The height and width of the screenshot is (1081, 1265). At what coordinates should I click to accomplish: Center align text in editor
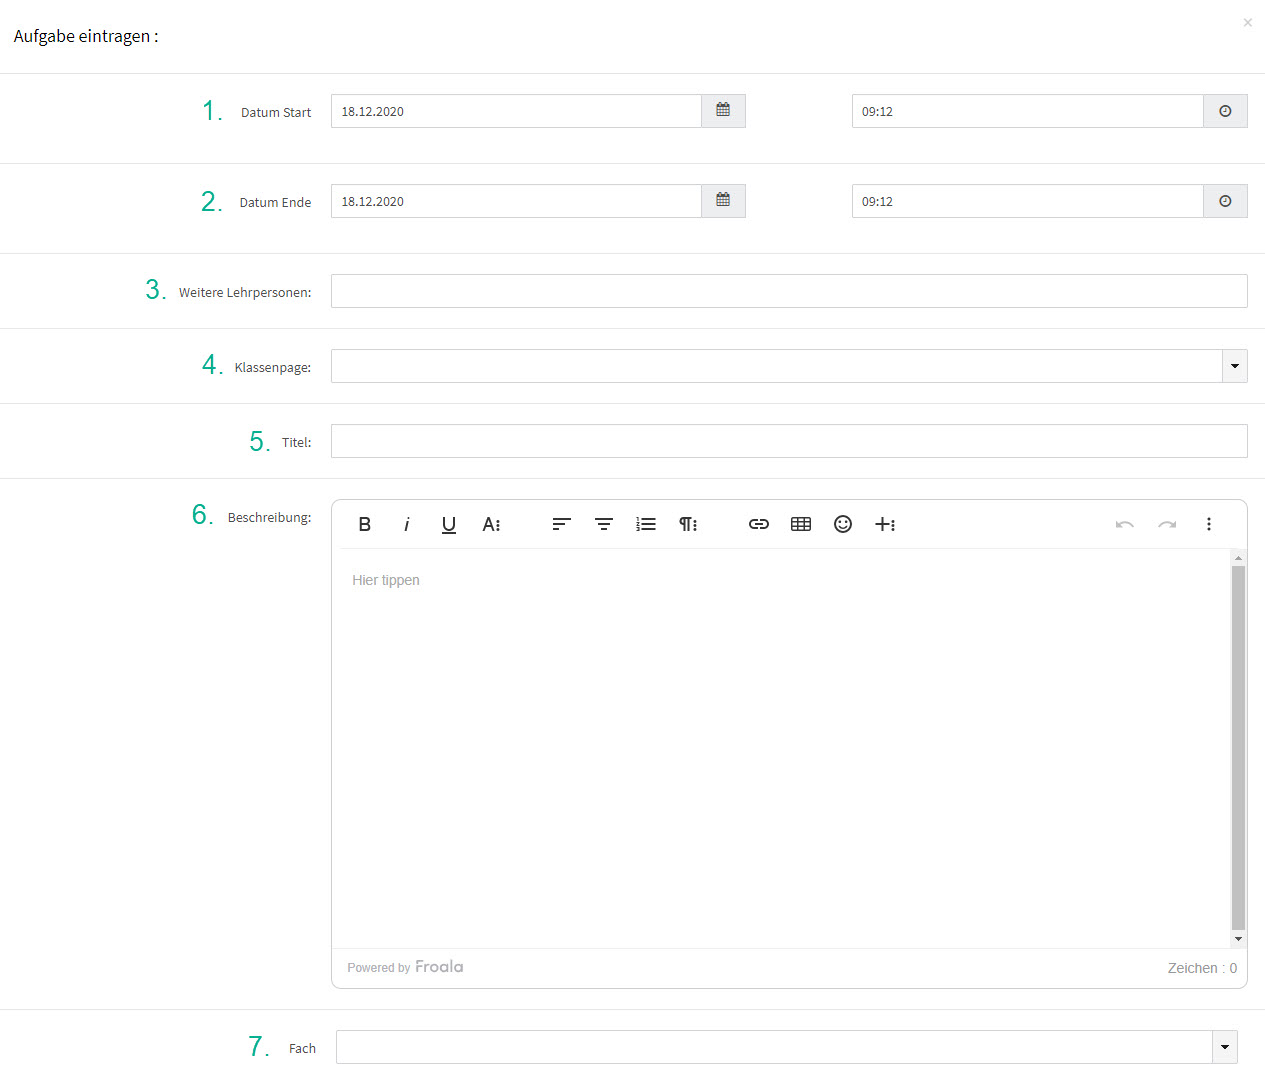pyautogui.click(x=604, y=524)
